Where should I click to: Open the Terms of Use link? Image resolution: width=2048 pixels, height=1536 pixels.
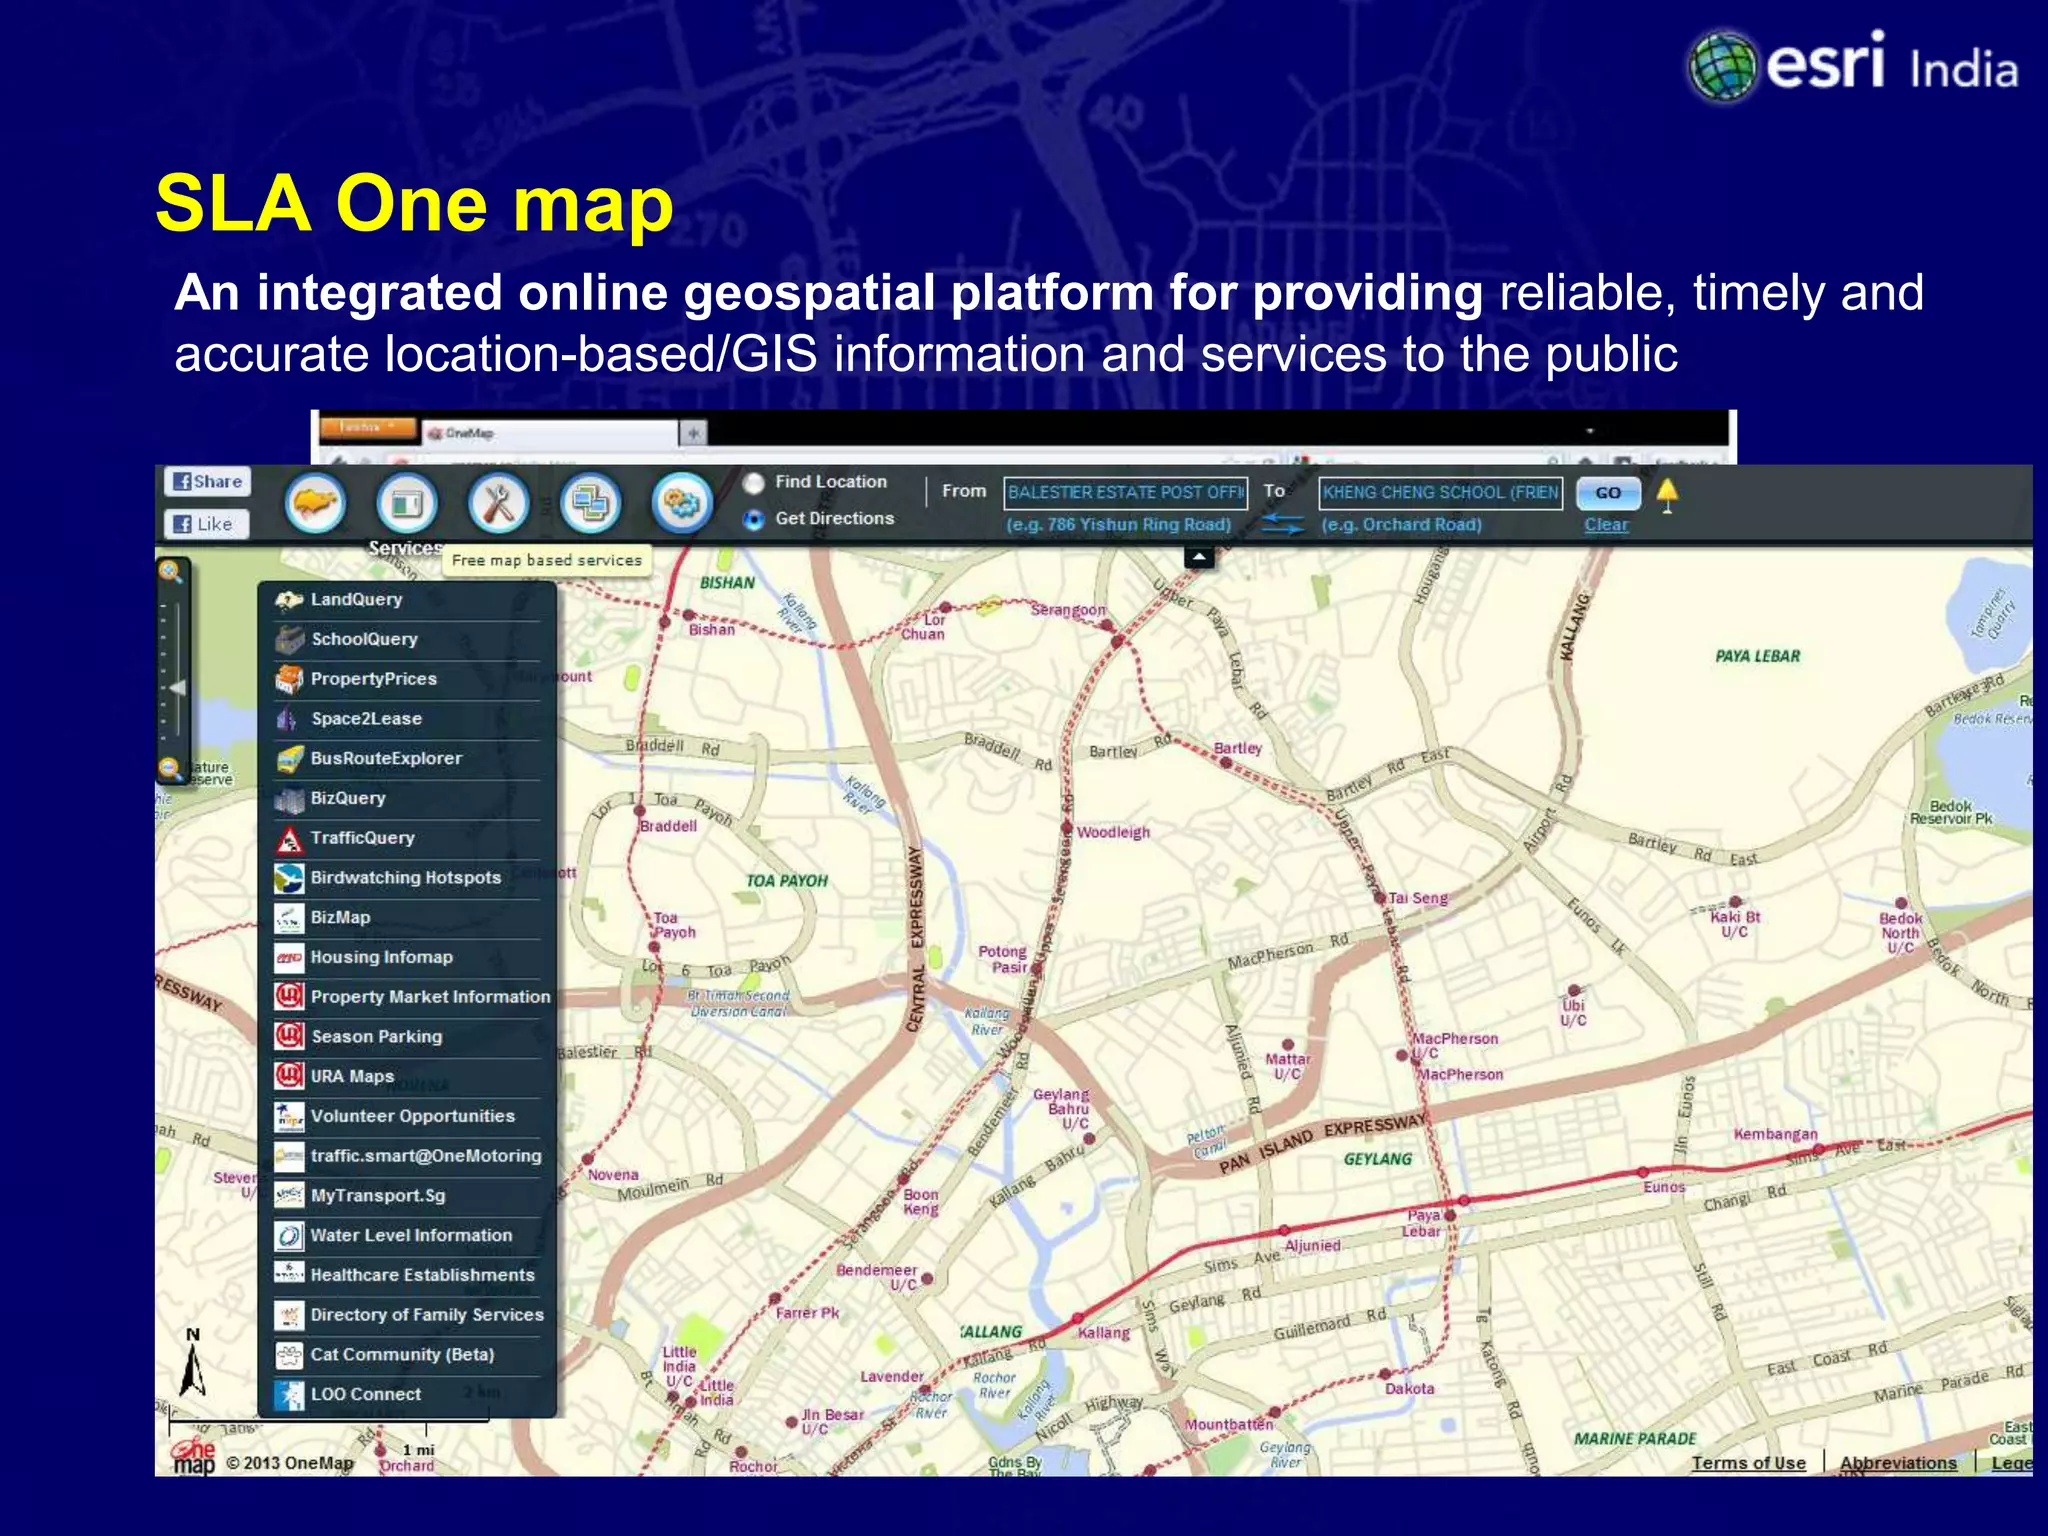point(1748,1463)
